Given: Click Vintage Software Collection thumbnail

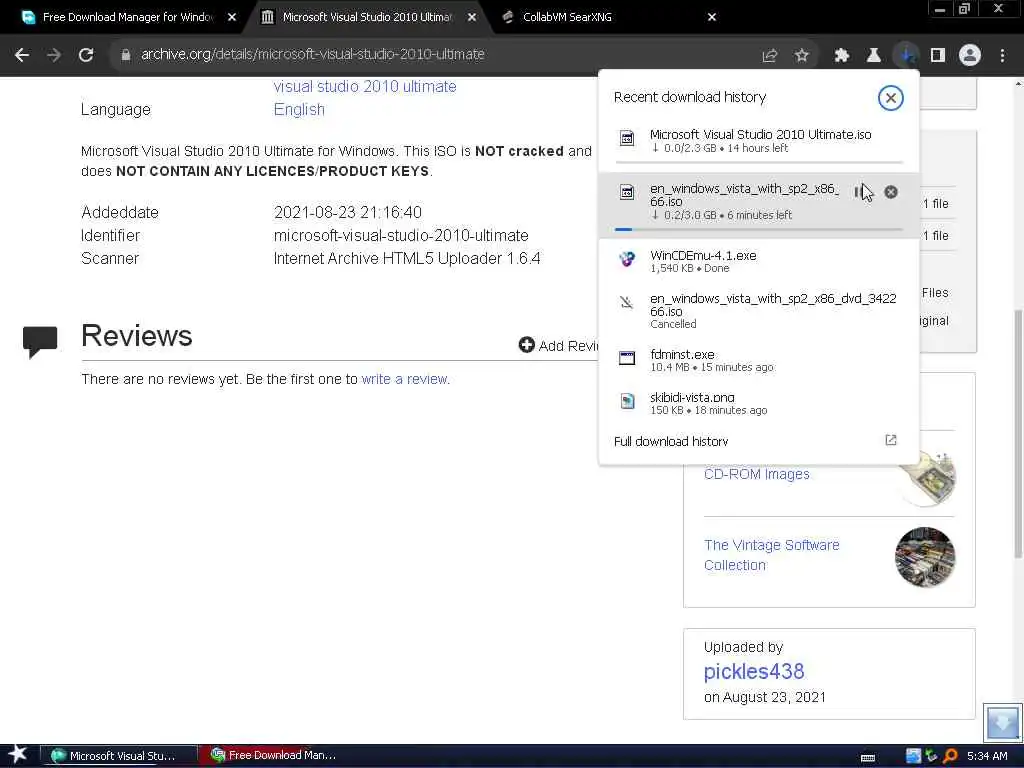Looking at the screenshot, I should point(925,557).
